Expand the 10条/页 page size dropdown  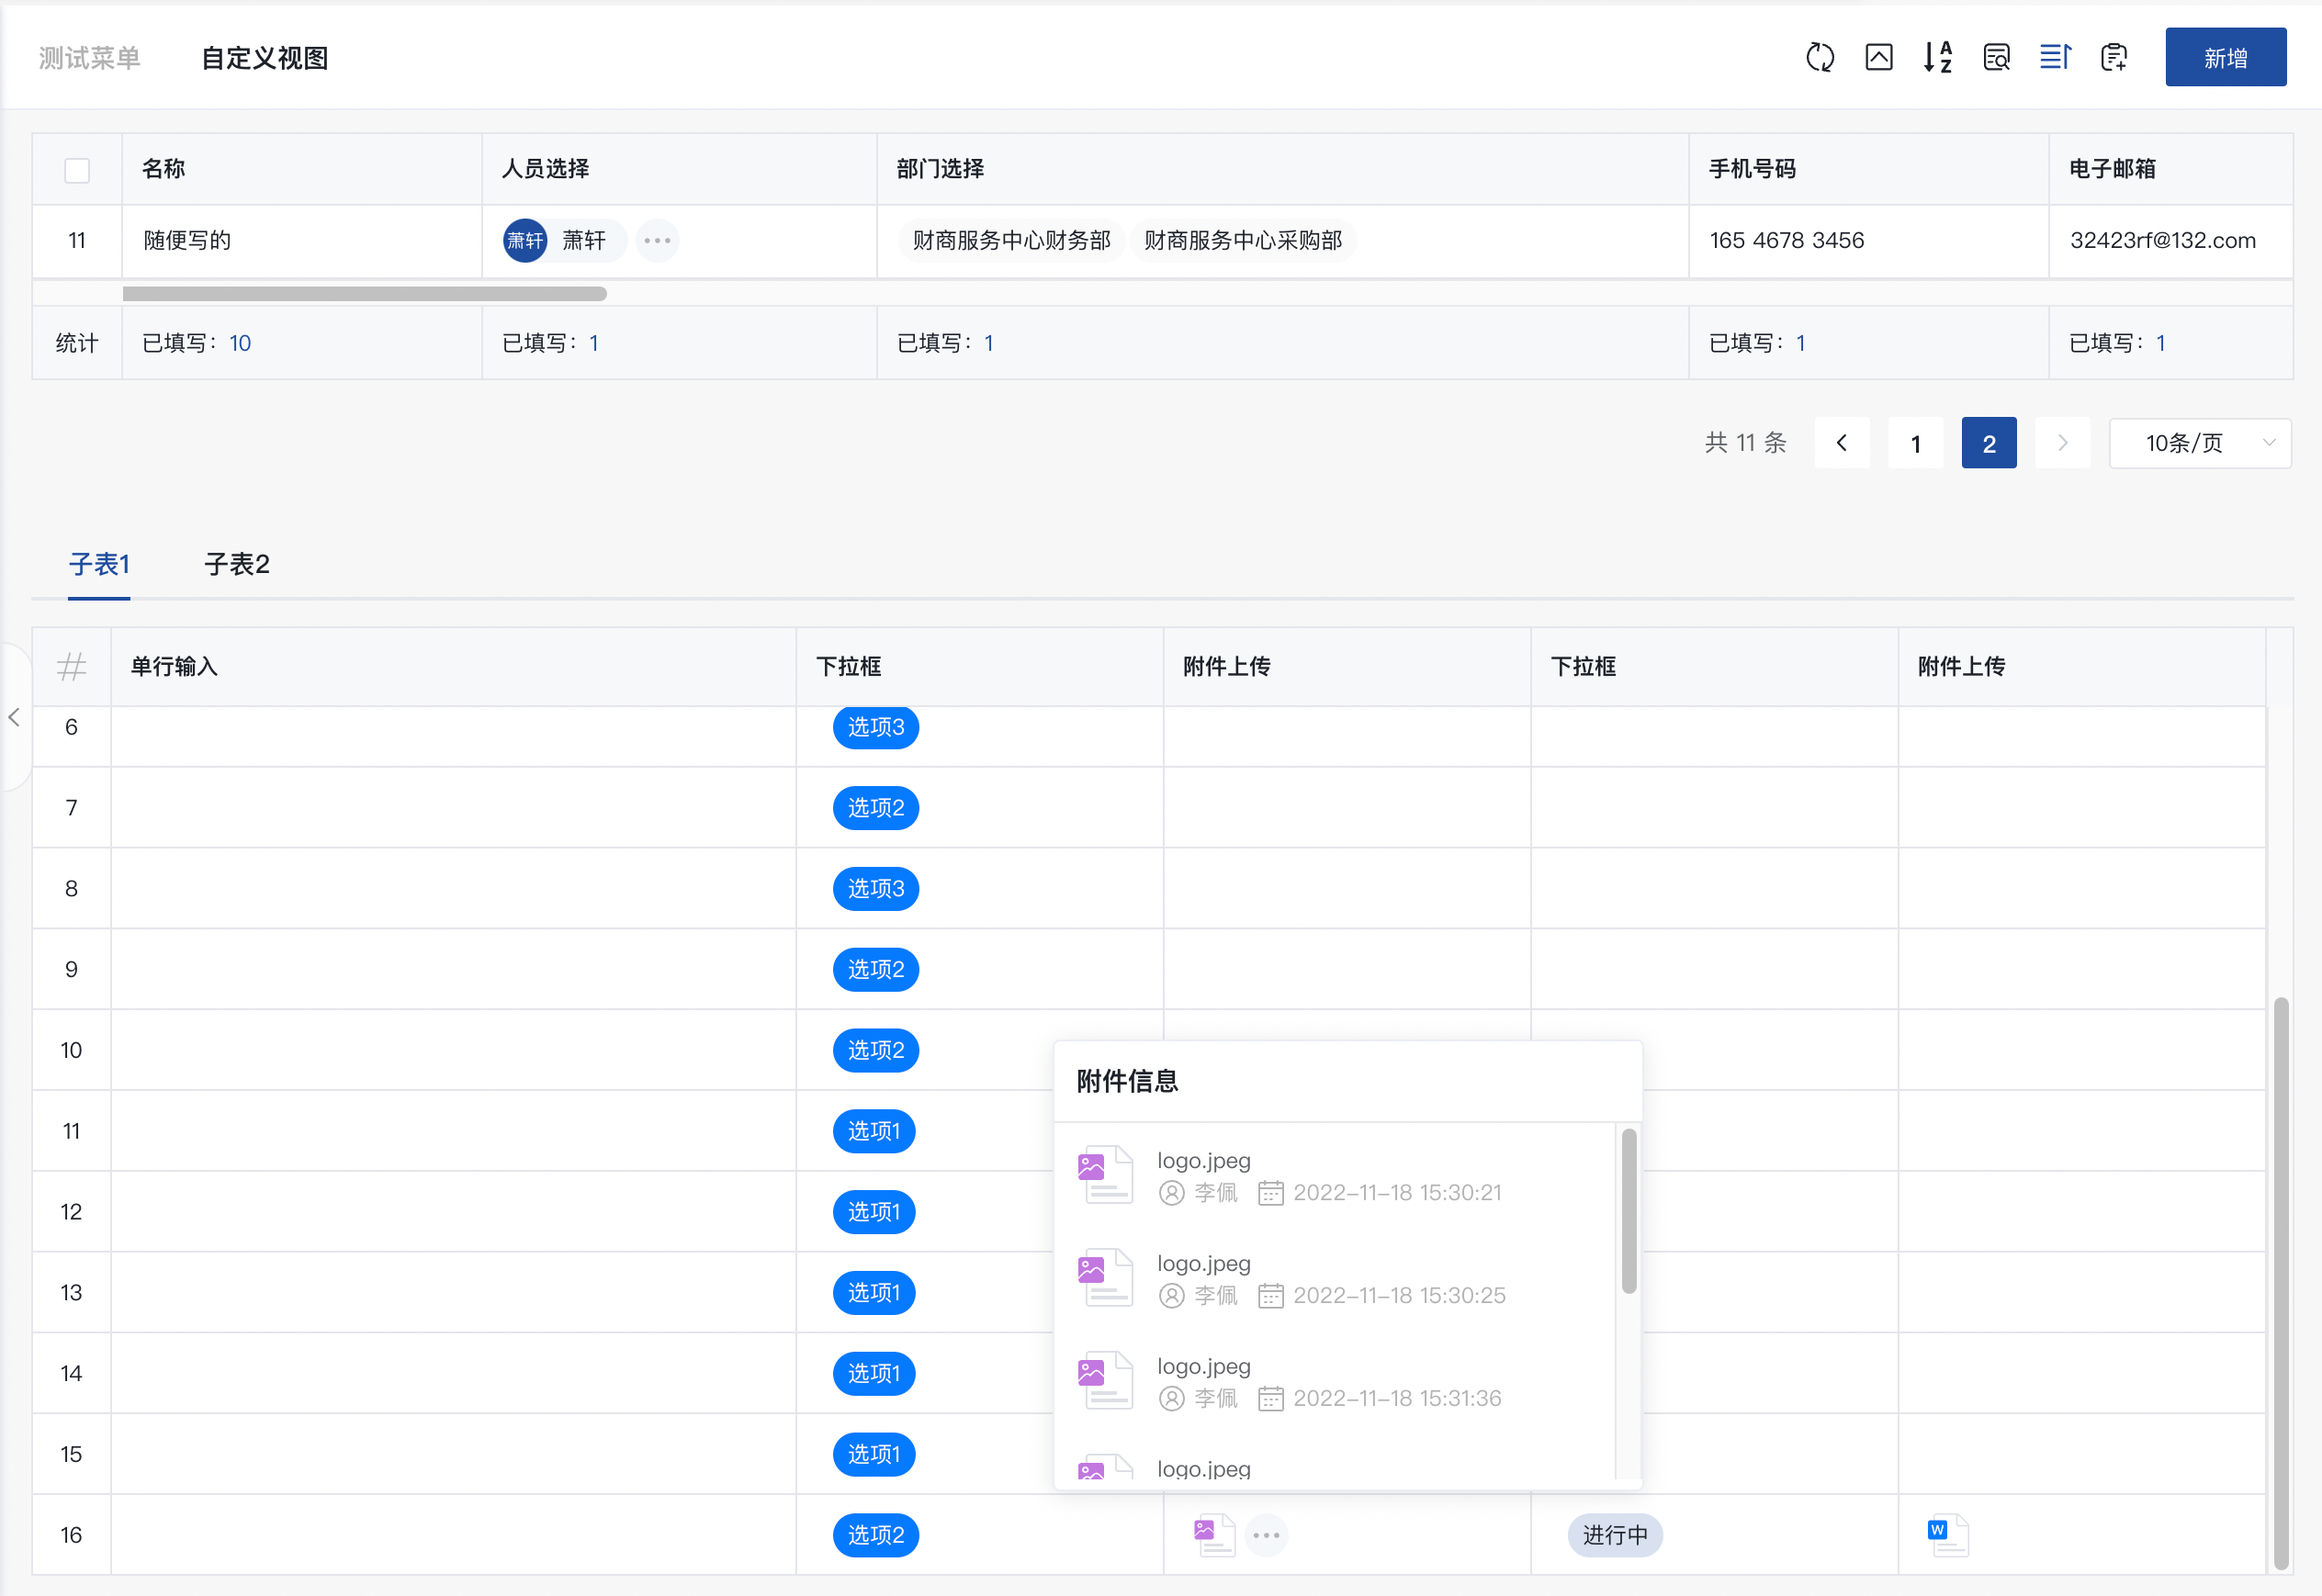click(x=2200, y=443)
